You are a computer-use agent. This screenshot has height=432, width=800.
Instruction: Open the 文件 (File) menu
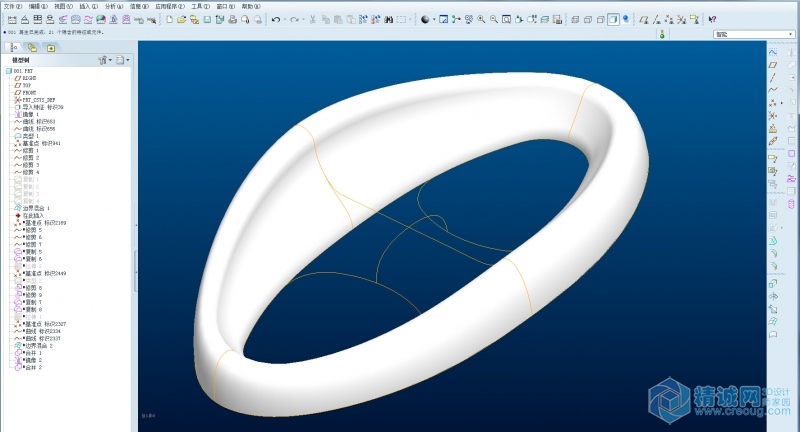[x=12, y=6]
